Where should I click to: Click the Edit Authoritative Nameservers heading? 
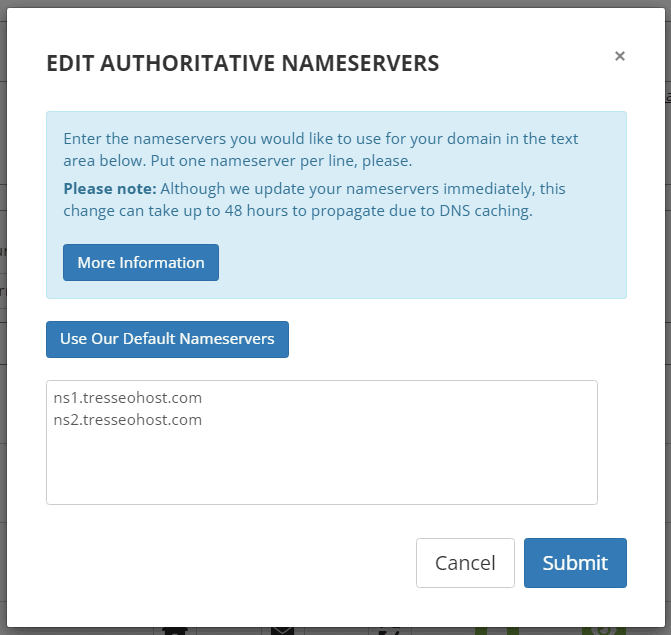click(243, 64)
